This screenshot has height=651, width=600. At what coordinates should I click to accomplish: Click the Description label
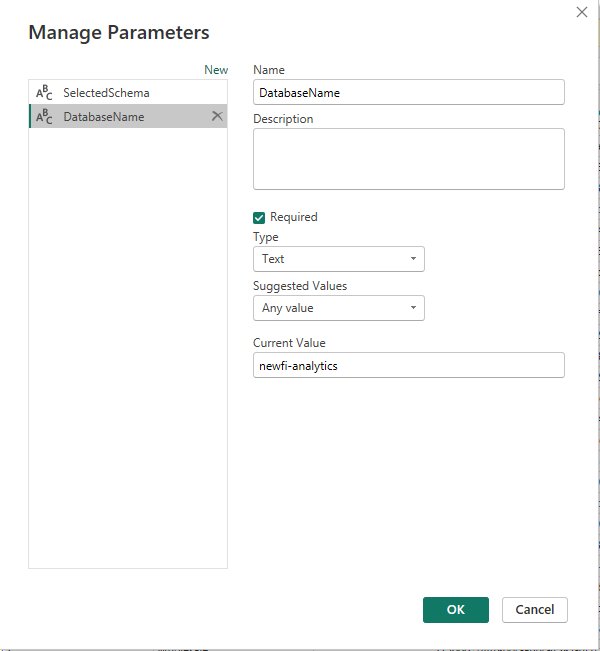pyautogui.click(x=283, y=119)
